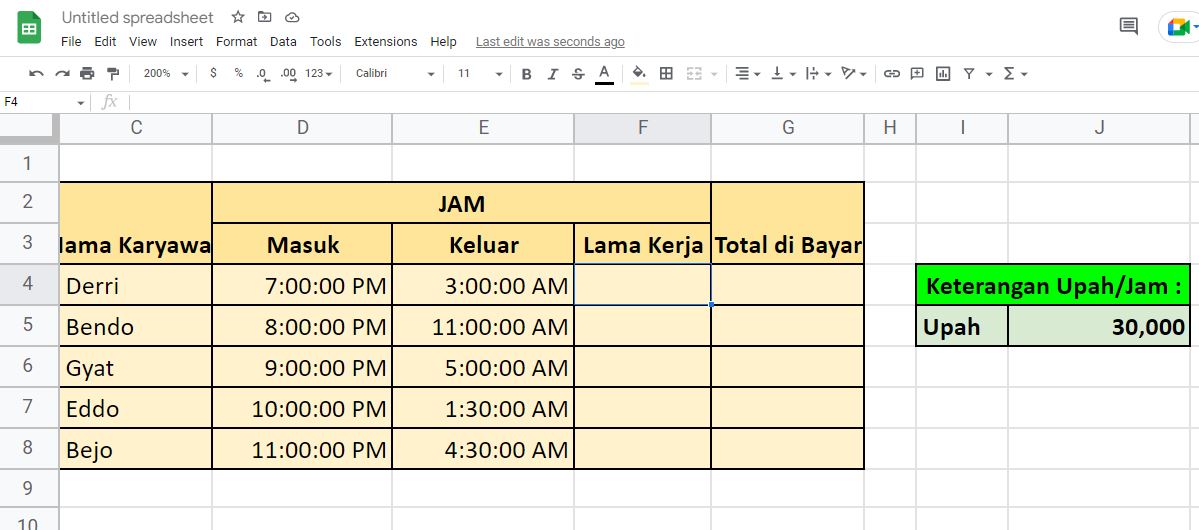Screen dimensions: 1199x530
Task: Open the horizontal align dropdown
Action: tap(747, 73)
